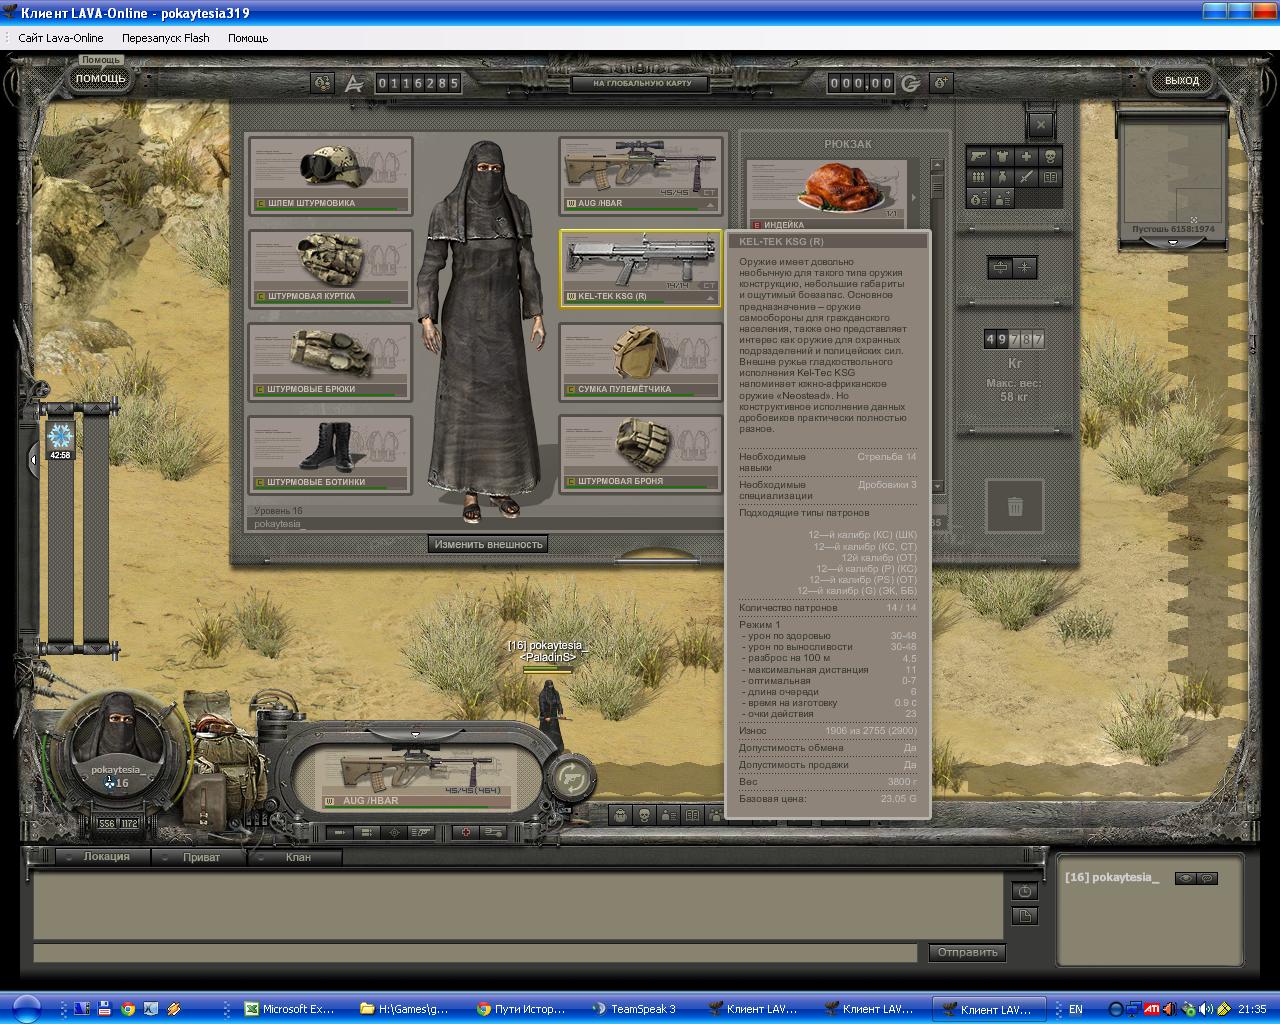Click the Отправить send button

967,952
